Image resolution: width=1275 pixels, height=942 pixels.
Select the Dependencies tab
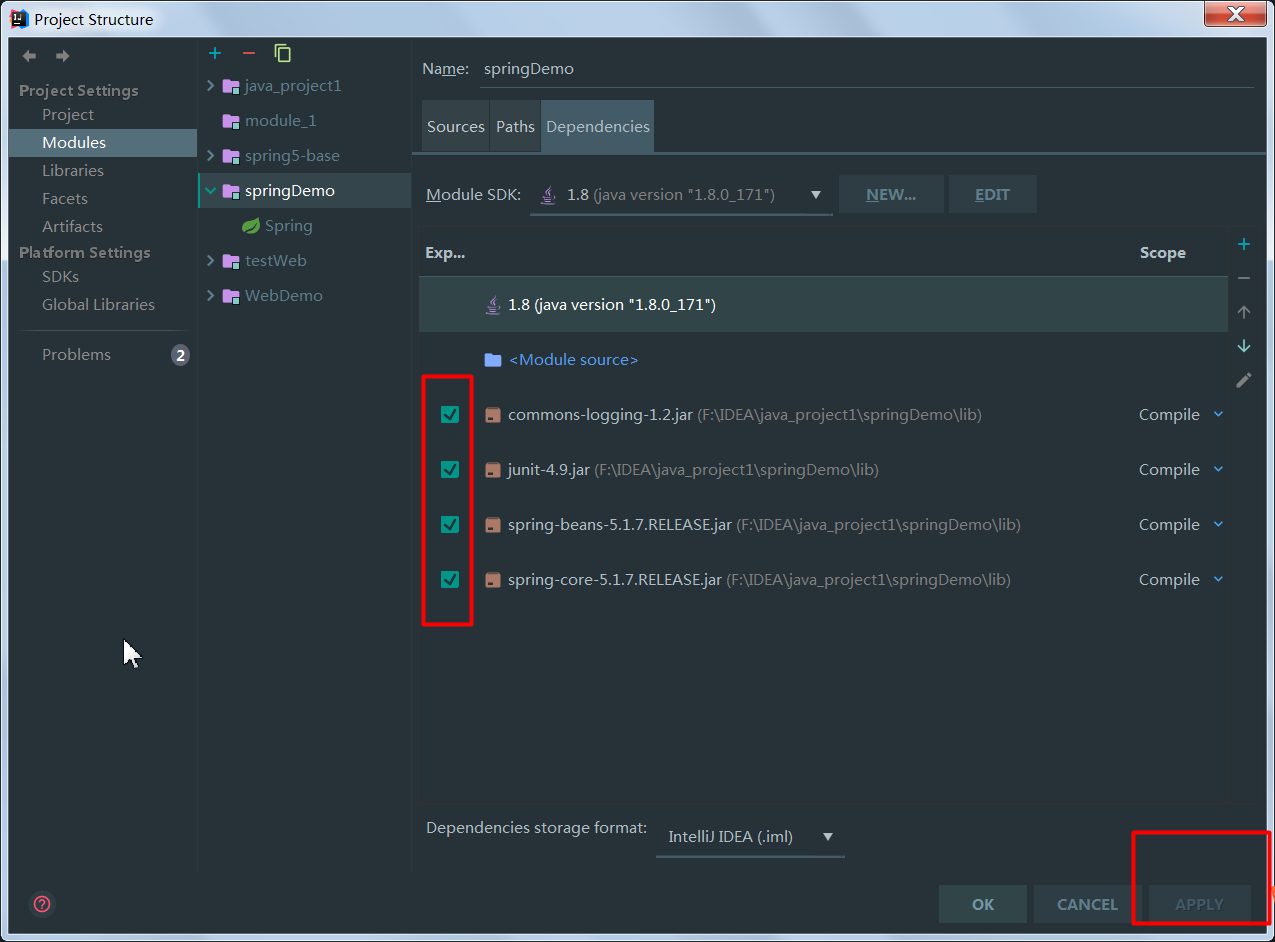pos(598,127)
